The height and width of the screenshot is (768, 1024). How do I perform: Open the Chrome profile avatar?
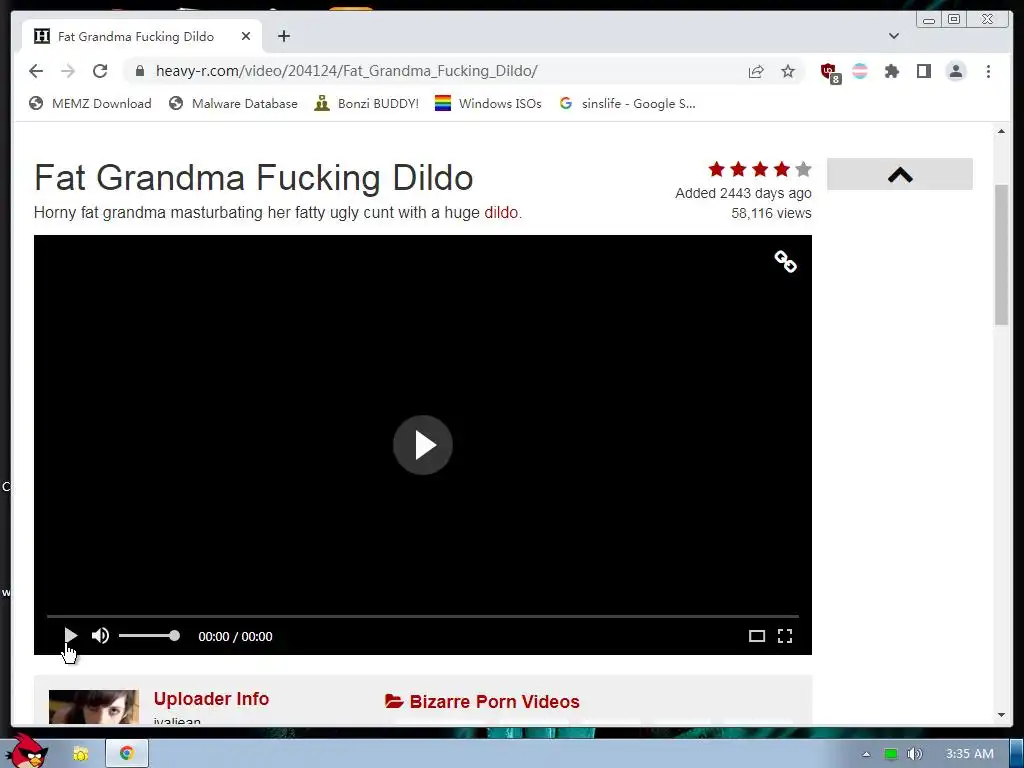(955, 71)
